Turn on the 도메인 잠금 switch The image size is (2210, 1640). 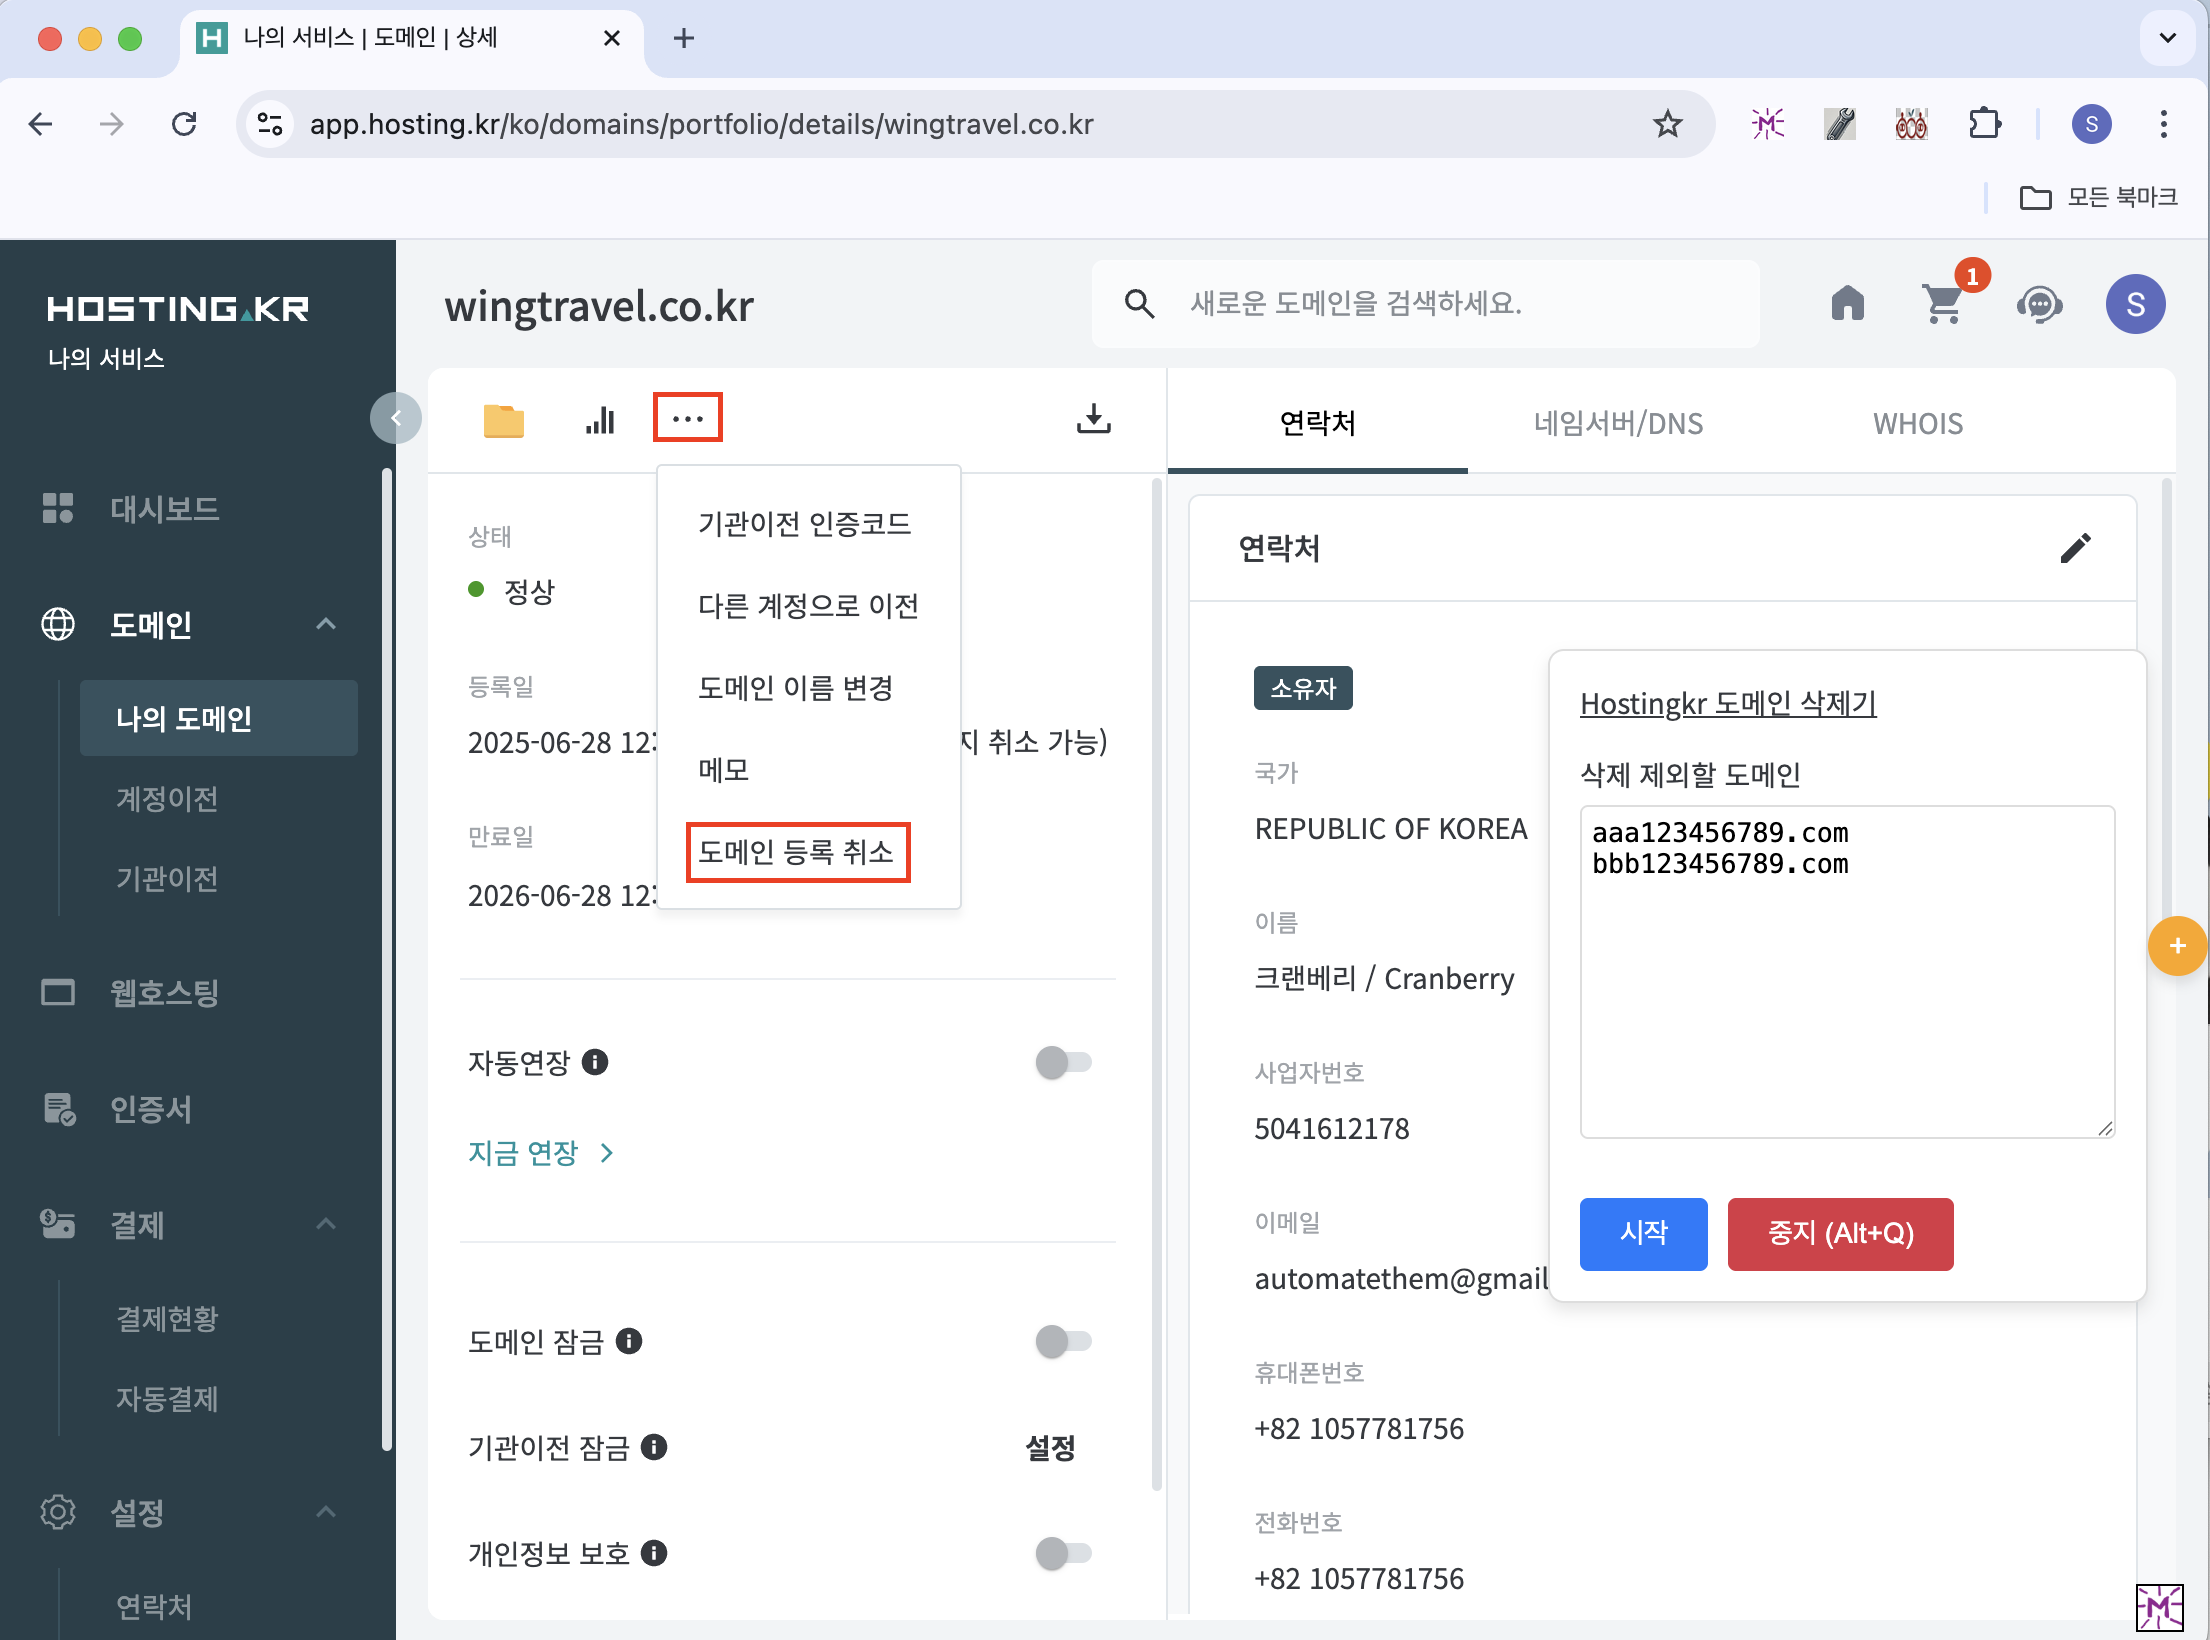click(1062, 1341)
